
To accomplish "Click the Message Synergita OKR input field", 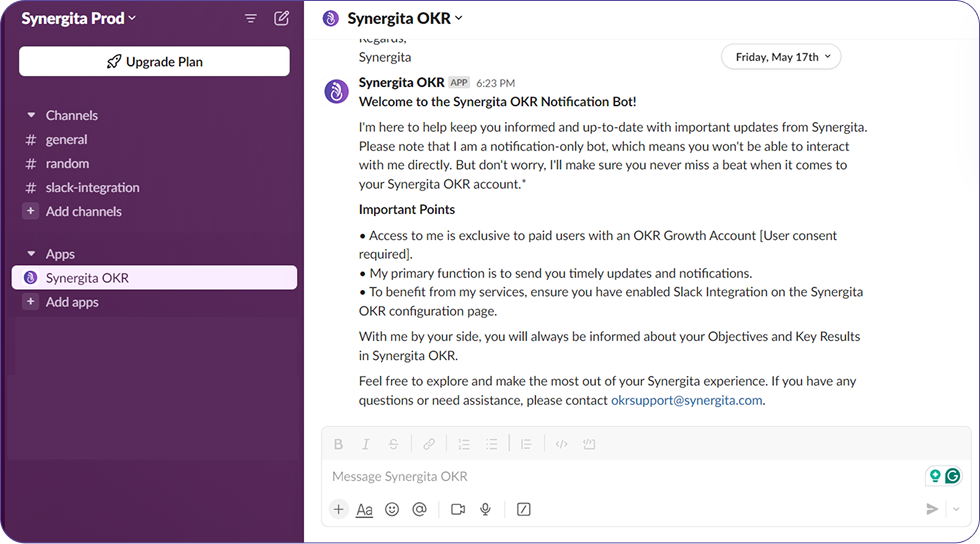I will (620, 476).
